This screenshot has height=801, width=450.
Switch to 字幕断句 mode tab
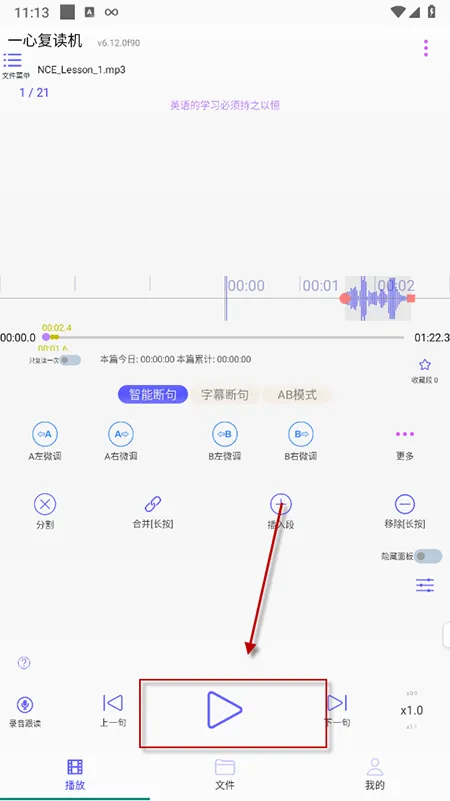(225, 395)
